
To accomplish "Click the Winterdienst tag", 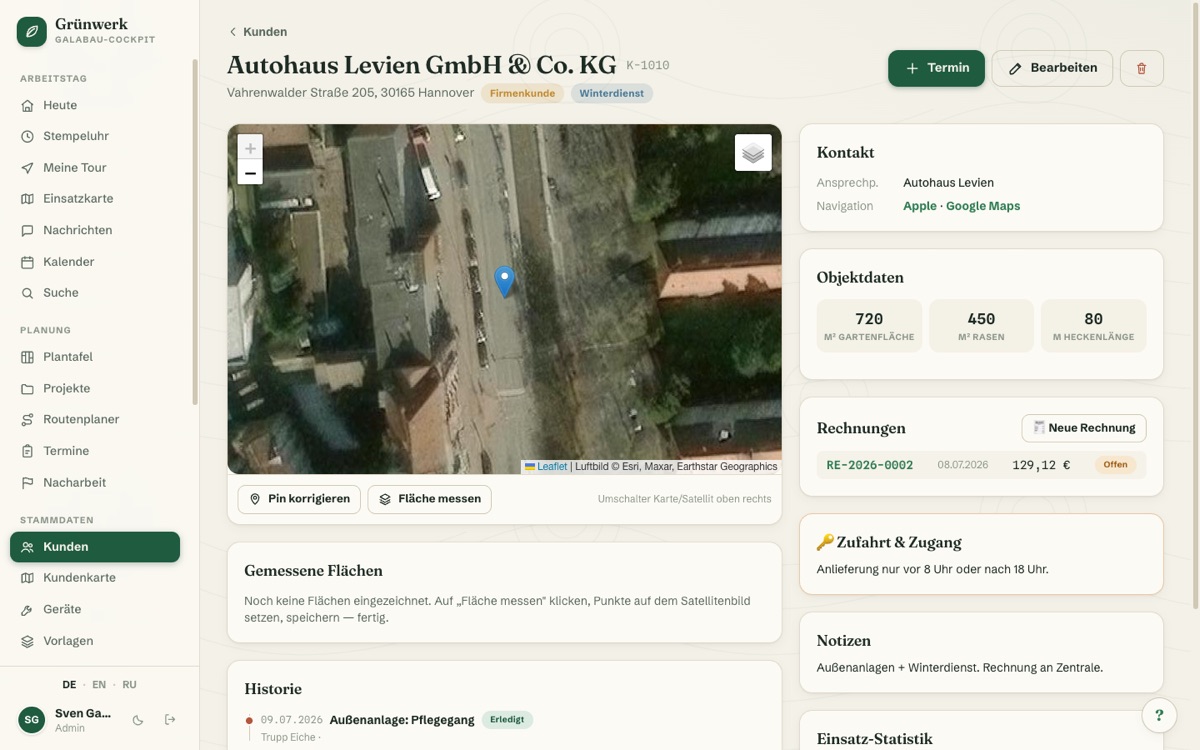I will pos(612,93).
